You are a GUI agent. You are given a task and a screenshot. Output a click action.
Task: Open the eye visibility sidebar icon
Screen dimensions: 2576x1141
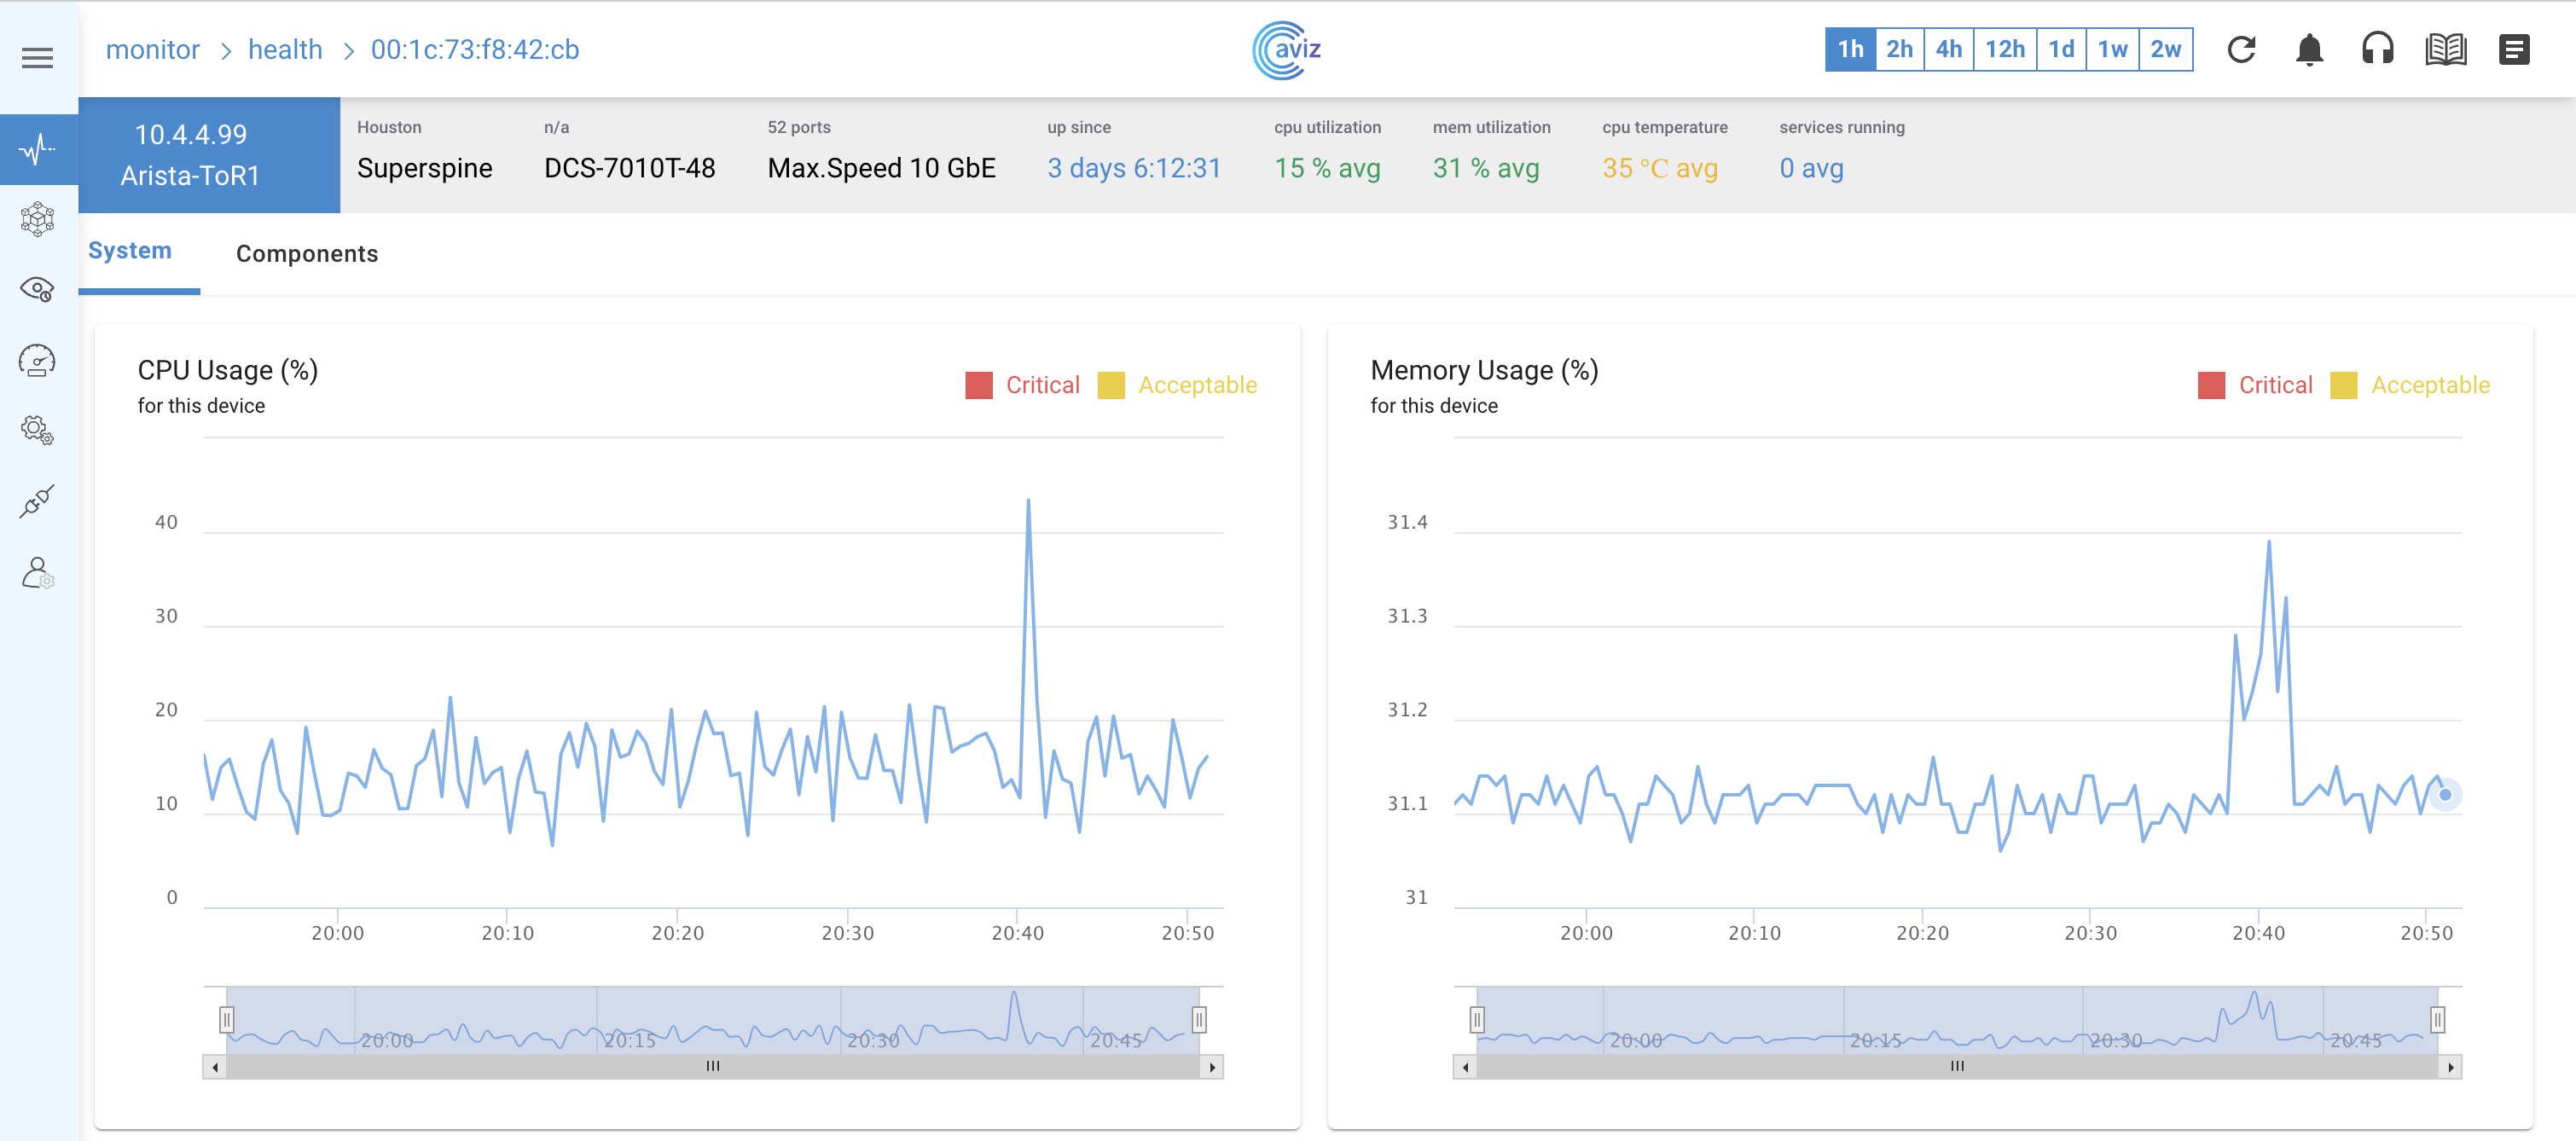tap(37, 290)
